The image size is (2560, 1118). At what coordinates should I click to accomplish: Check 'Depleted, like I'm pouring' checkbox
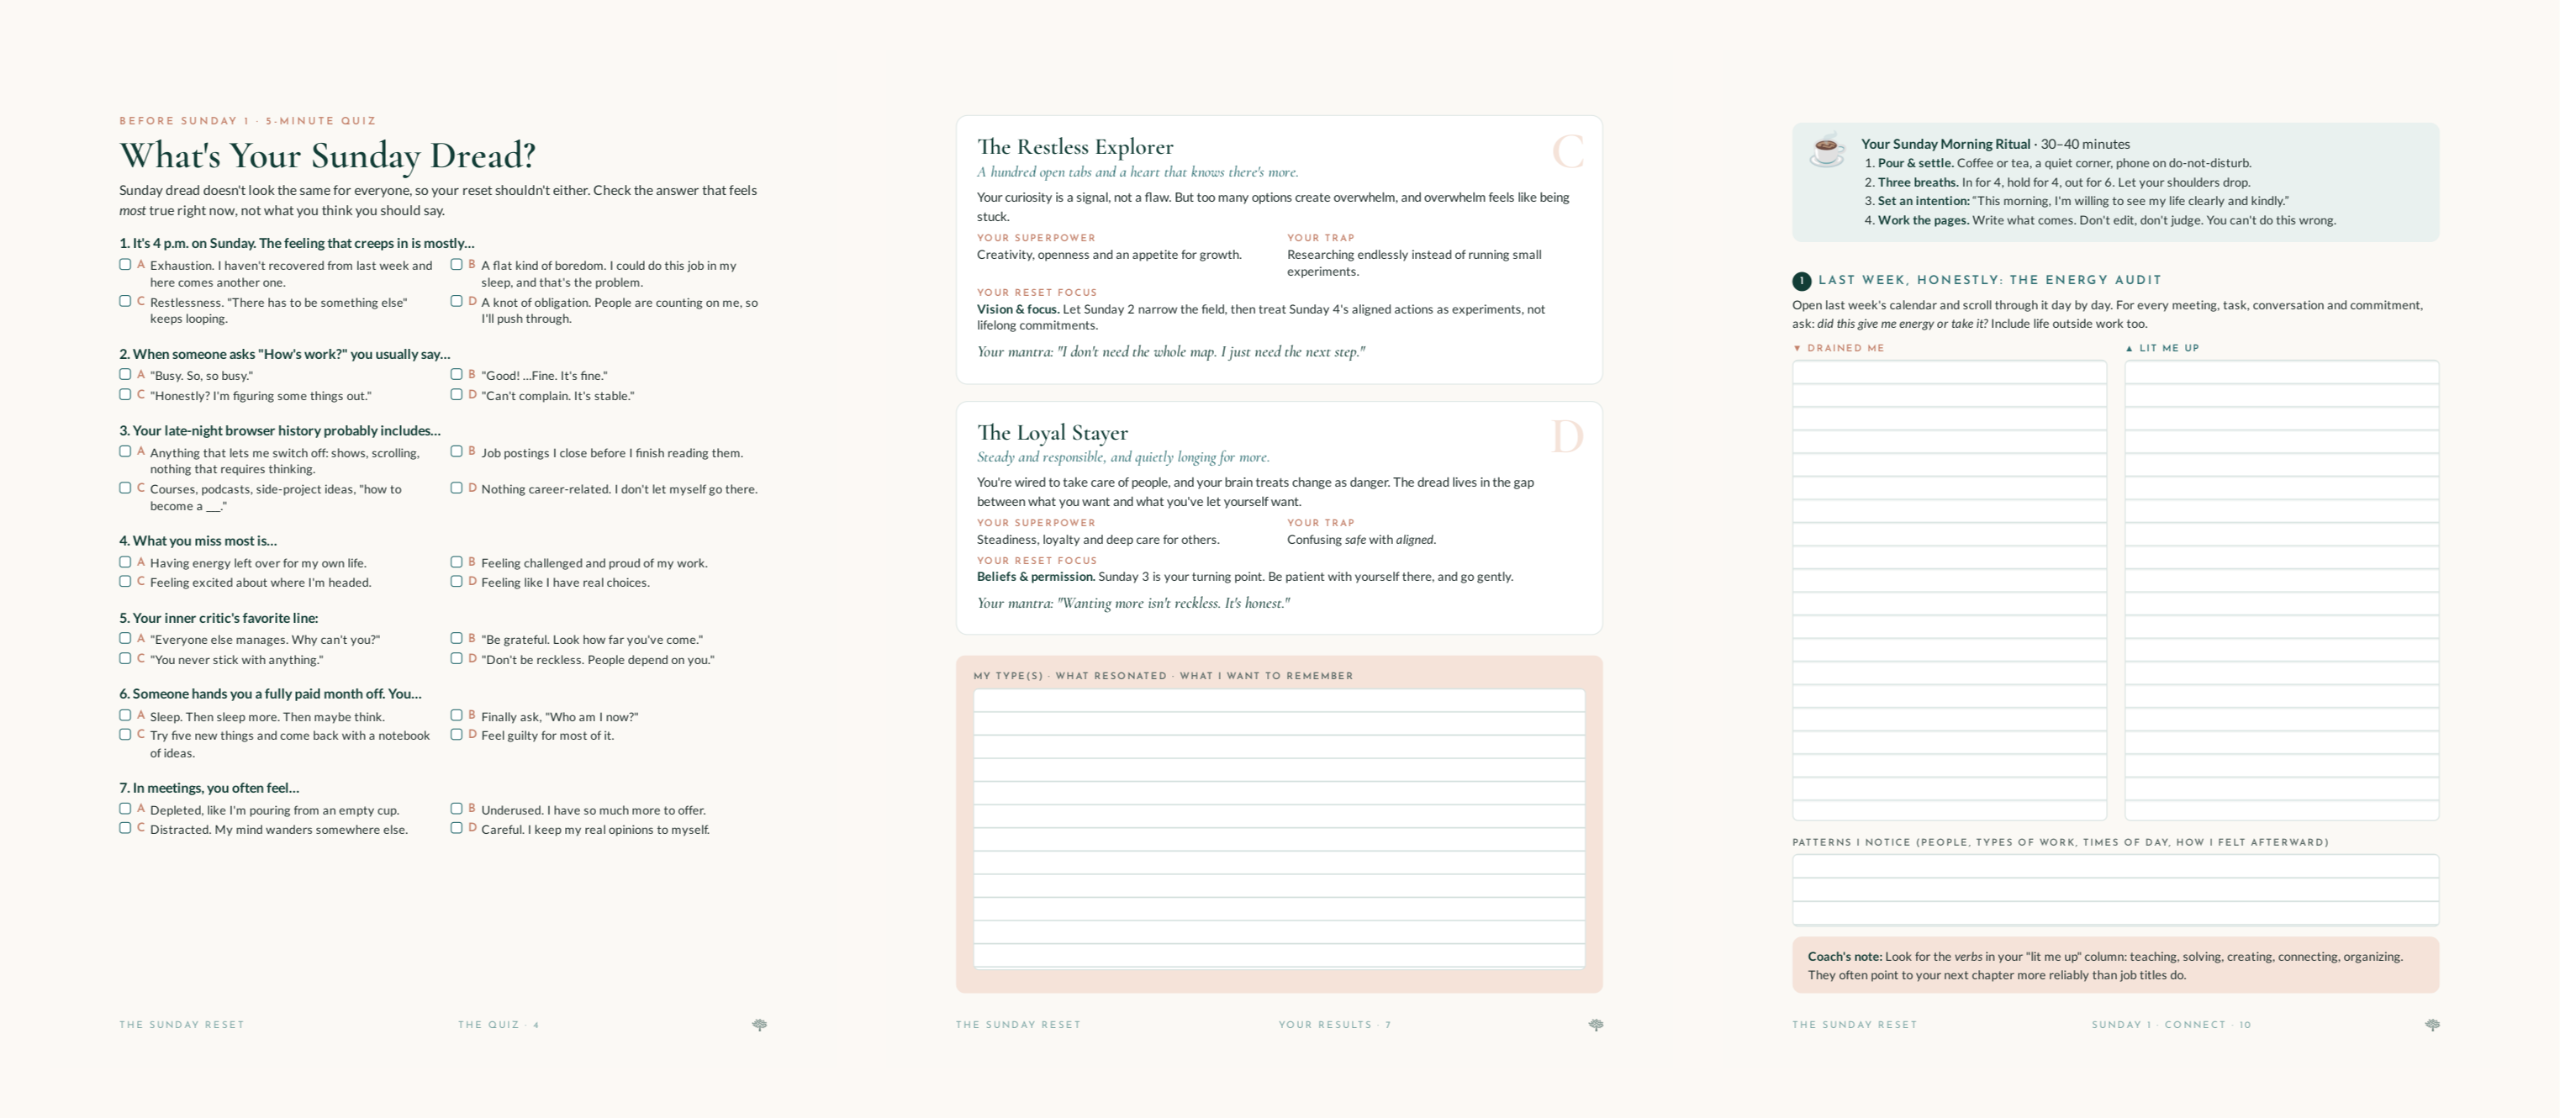[x=125, y=808]
